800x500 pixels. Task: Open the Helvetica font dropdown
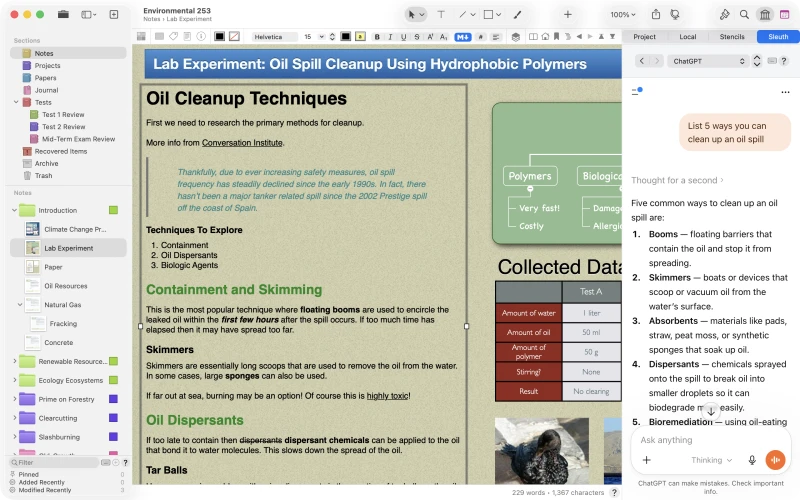(x=274, y=37)
